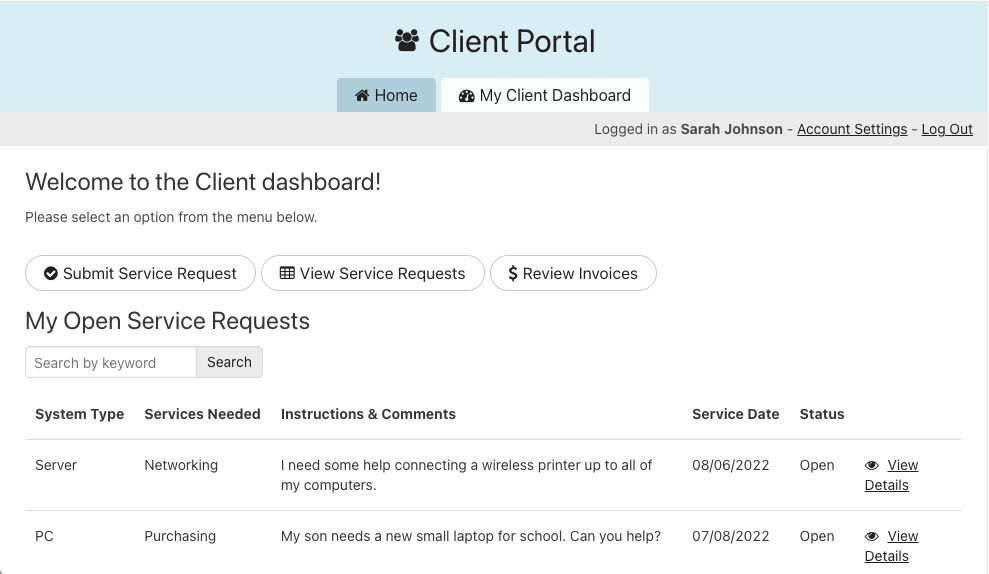This screenshot has height=574, width=989.
Task: Go to Review Invoices
Action: (573, 273)
